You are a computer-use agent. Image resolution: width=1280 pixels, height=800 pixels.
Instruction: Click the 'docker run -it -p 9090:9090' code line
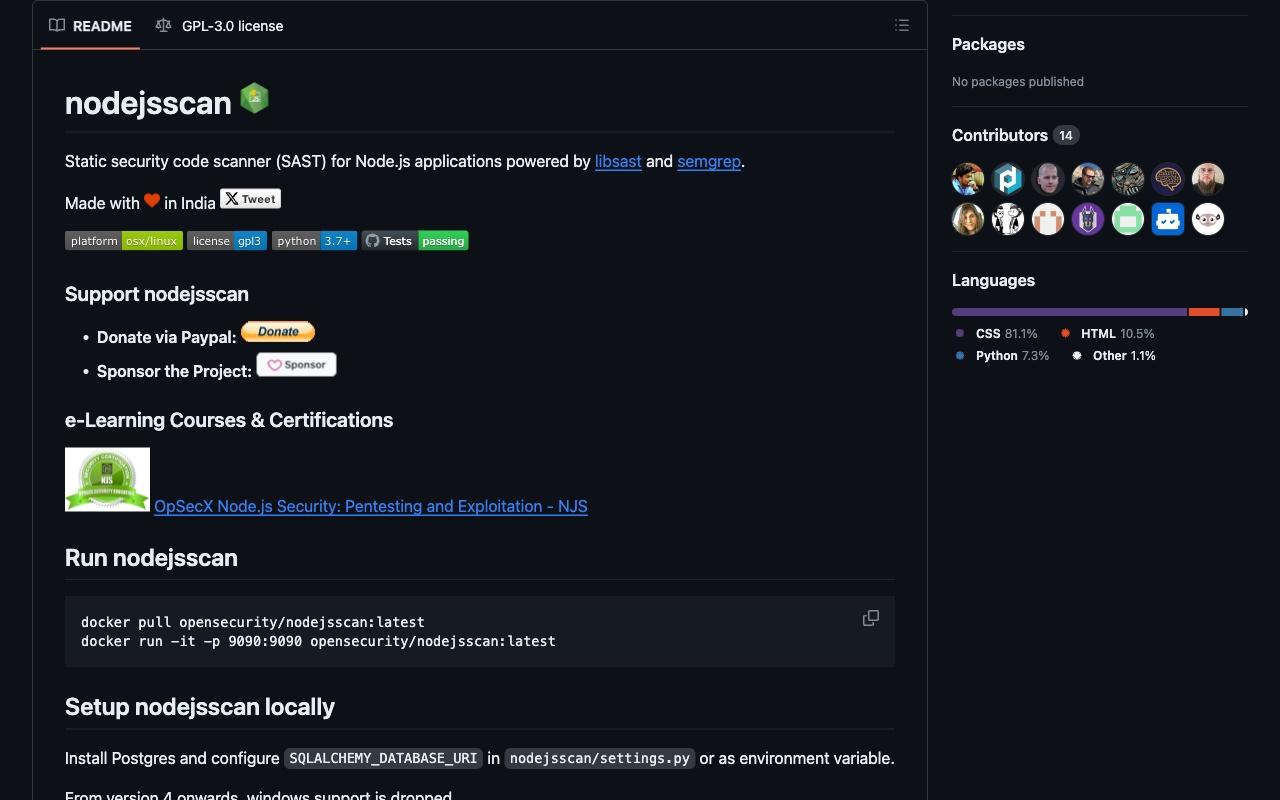tap(318, 641)
